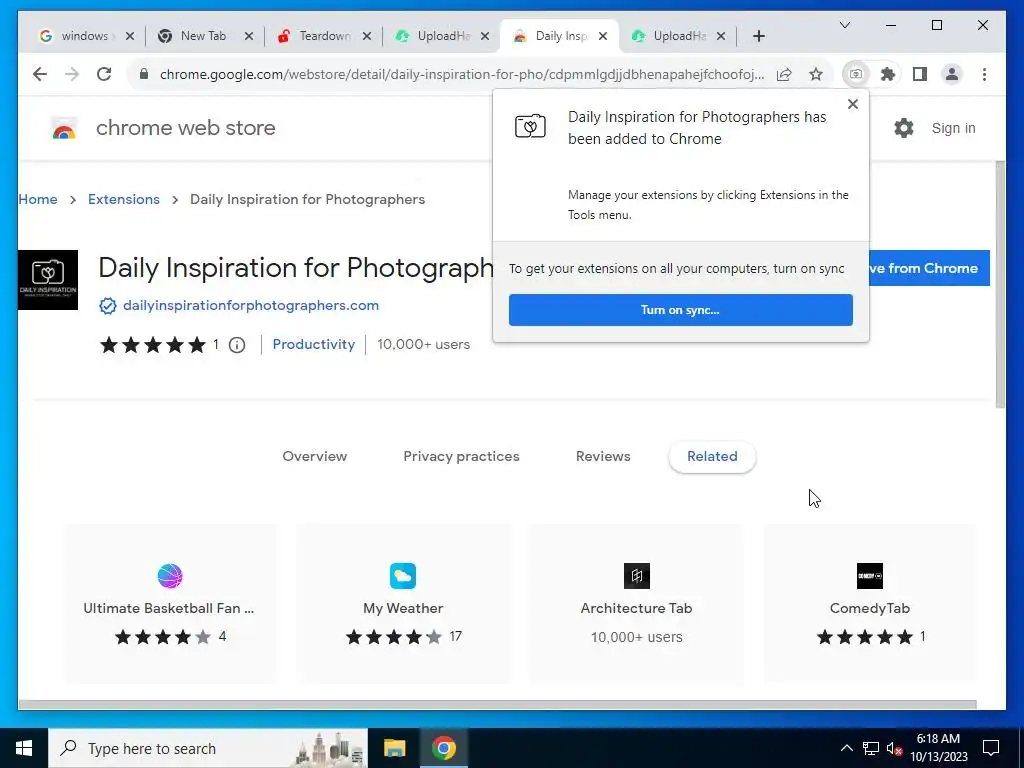Screen dimensions: 1024x768
Task: Close the Teardown tab
Action: [367, 36]
